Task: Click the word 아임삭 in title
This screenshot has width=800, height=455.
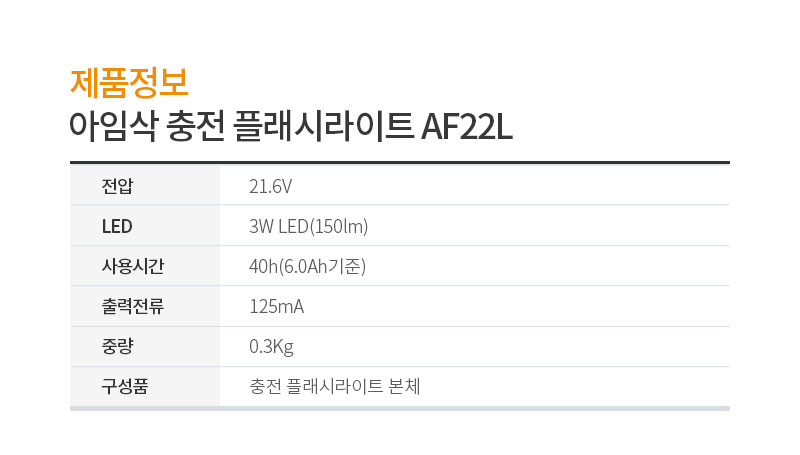Action: tap(114, 127)
